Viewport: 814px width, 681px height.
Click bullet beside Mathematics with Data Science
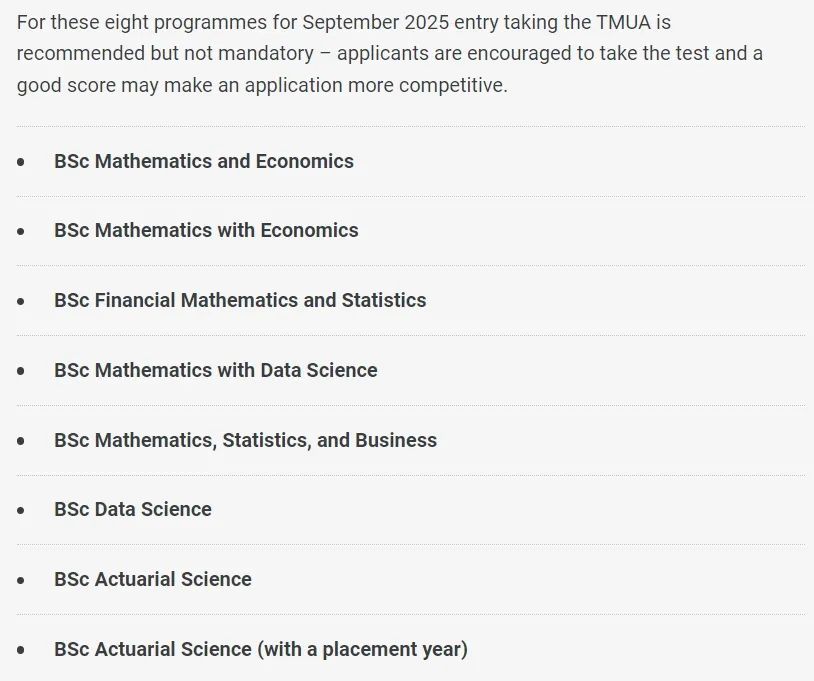pyautogui.click(x=21, y=371)
